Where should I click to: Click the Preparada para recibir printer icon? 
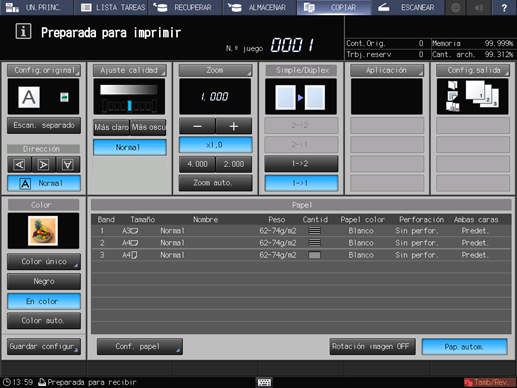[42, 382]
